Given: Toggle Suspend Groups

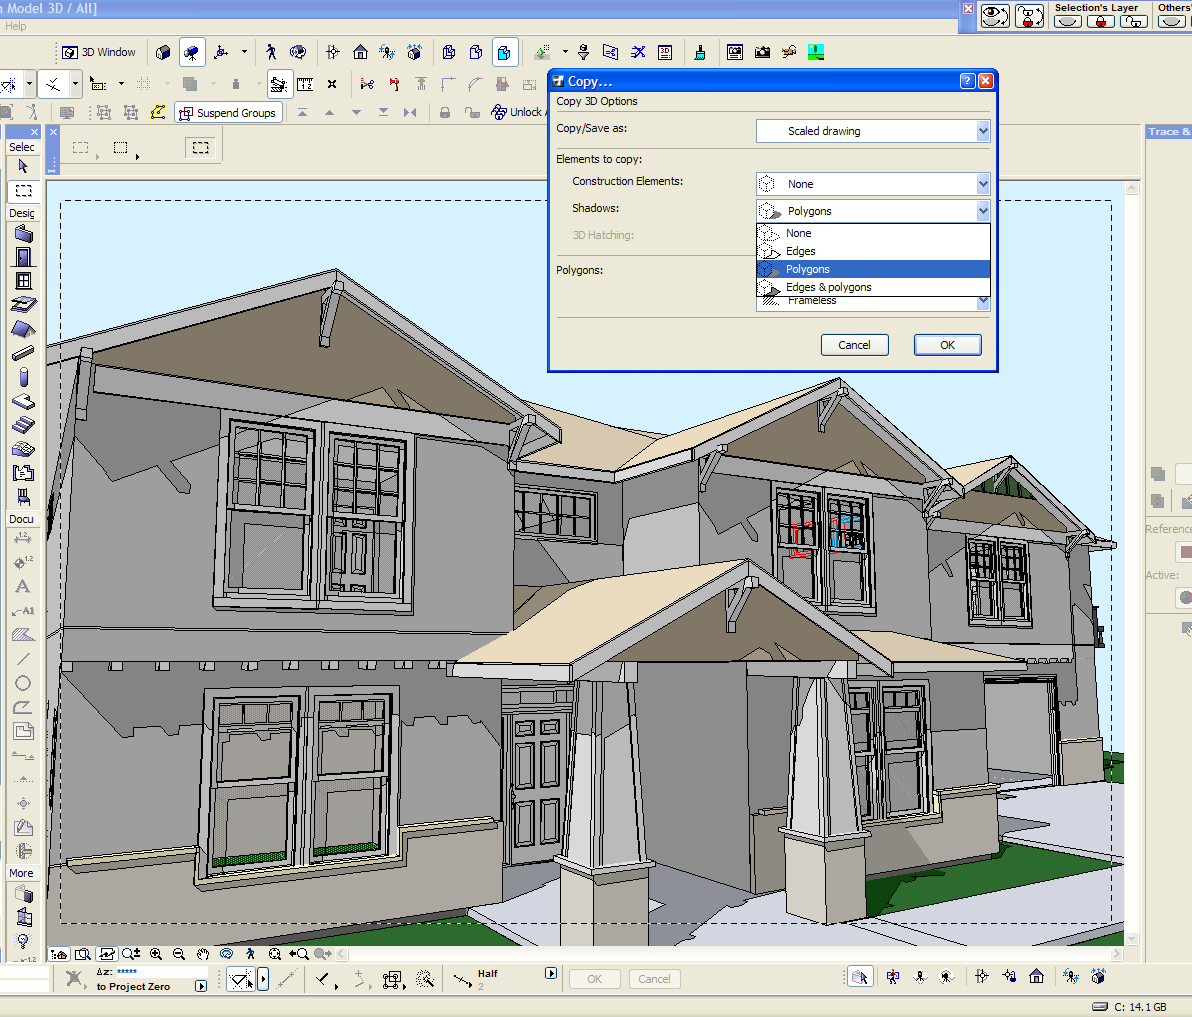Looking at the screenshot, I should pyautogui.click(x=228, y=112).
